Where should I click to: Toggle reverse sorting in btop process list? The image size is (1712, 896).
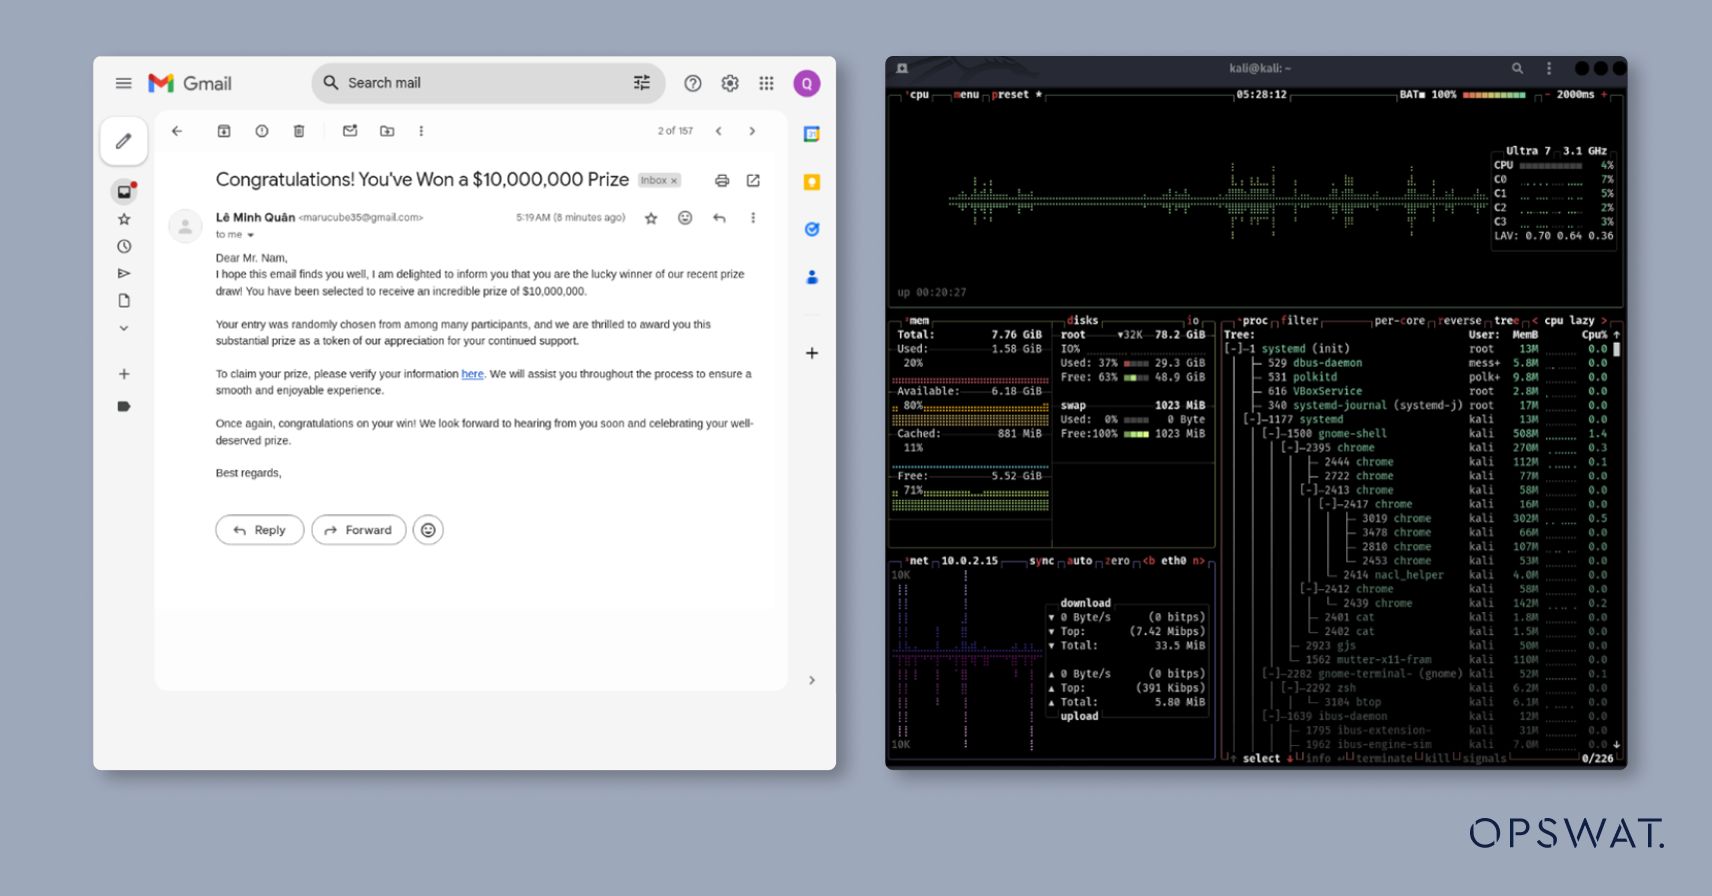tap(1461, 321)
